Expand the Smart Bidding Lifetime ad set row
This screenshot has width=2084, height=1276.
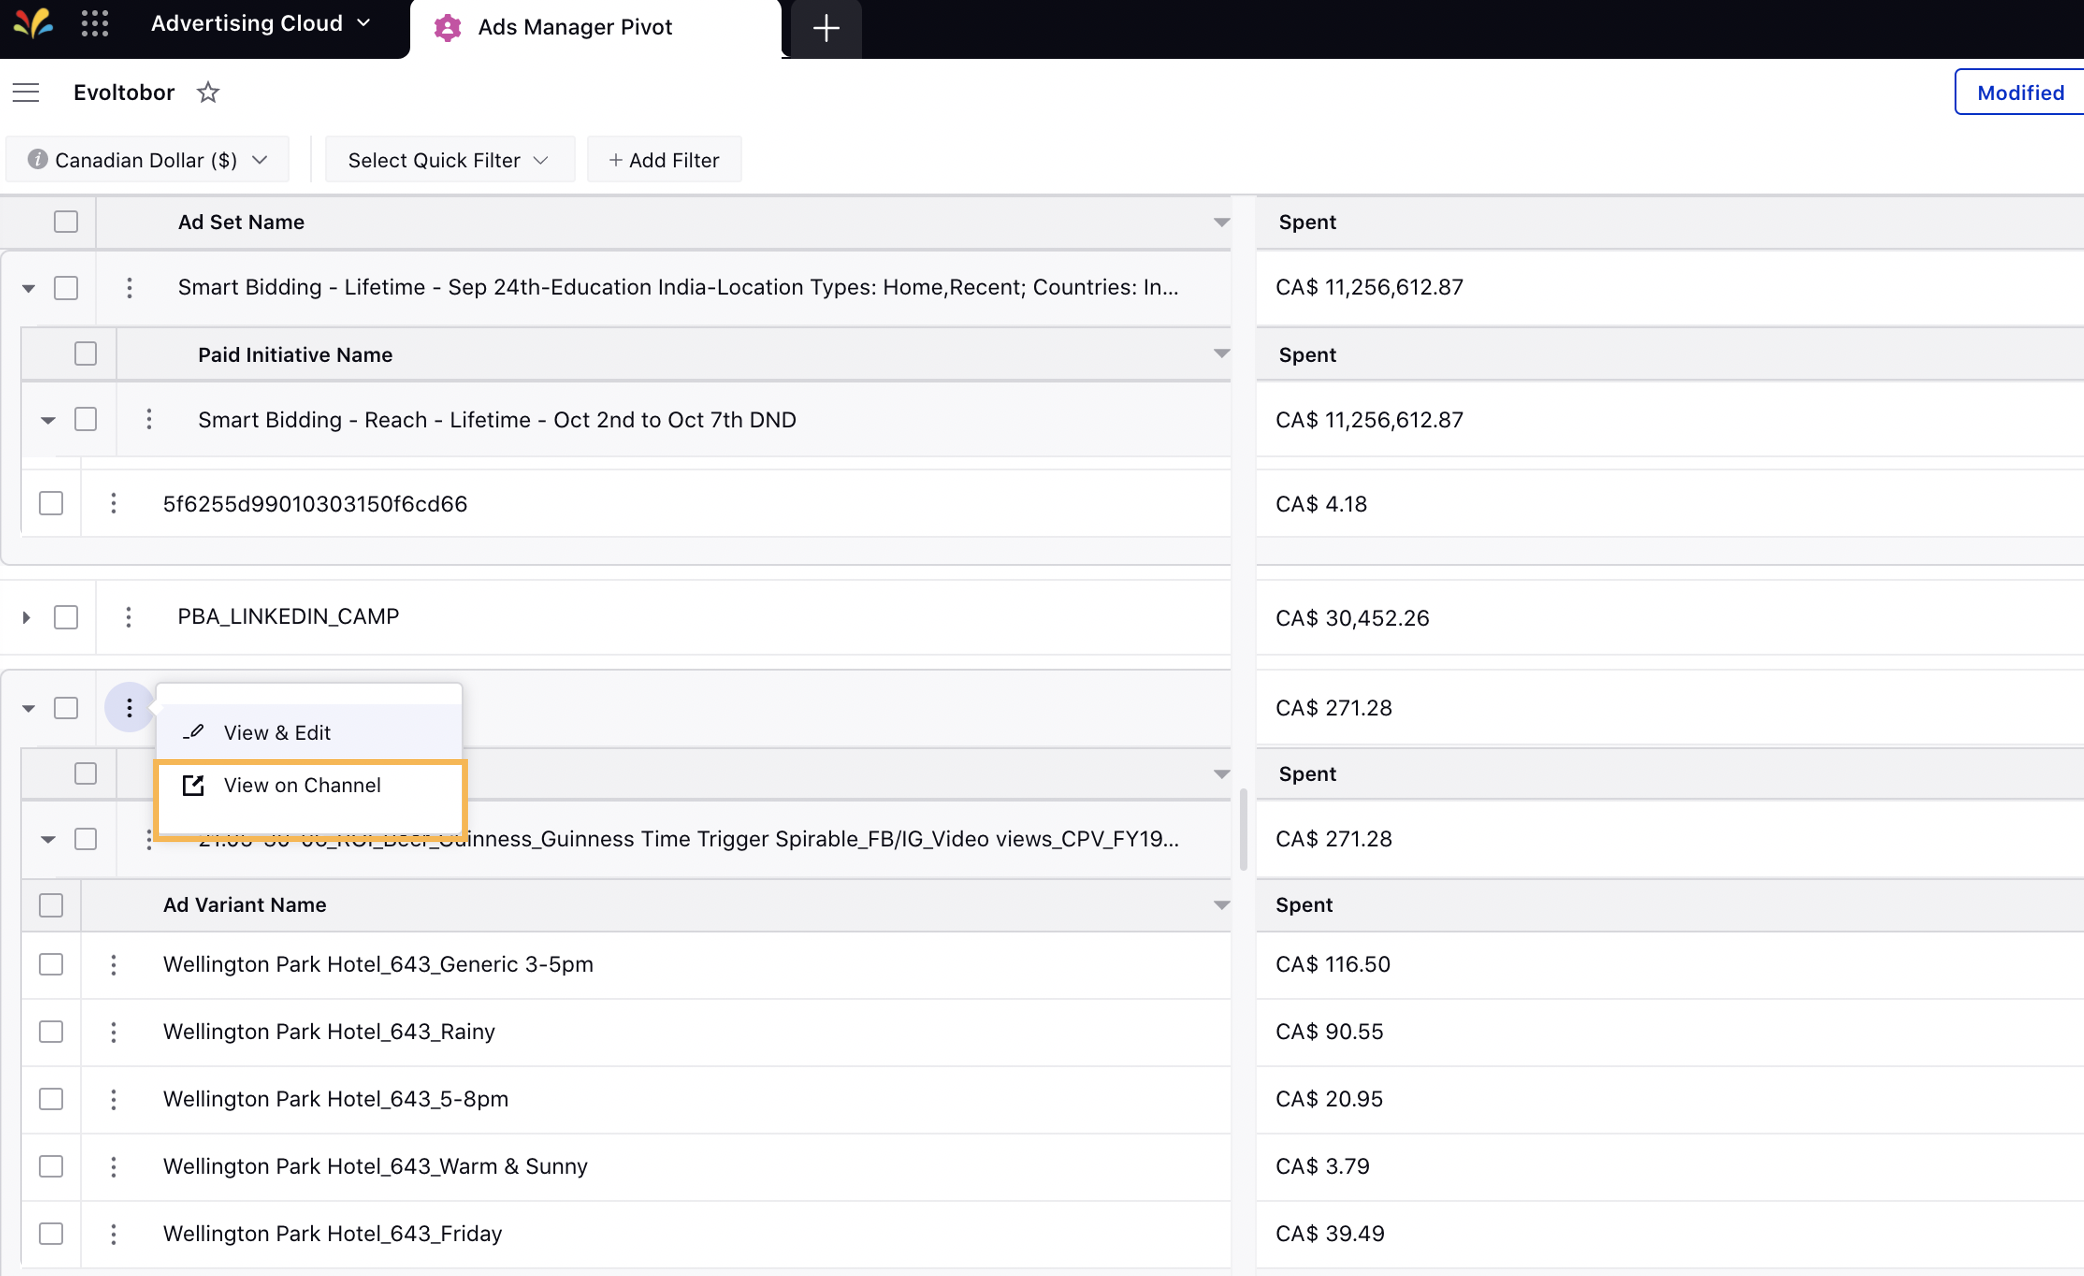(x=27, y=286)
